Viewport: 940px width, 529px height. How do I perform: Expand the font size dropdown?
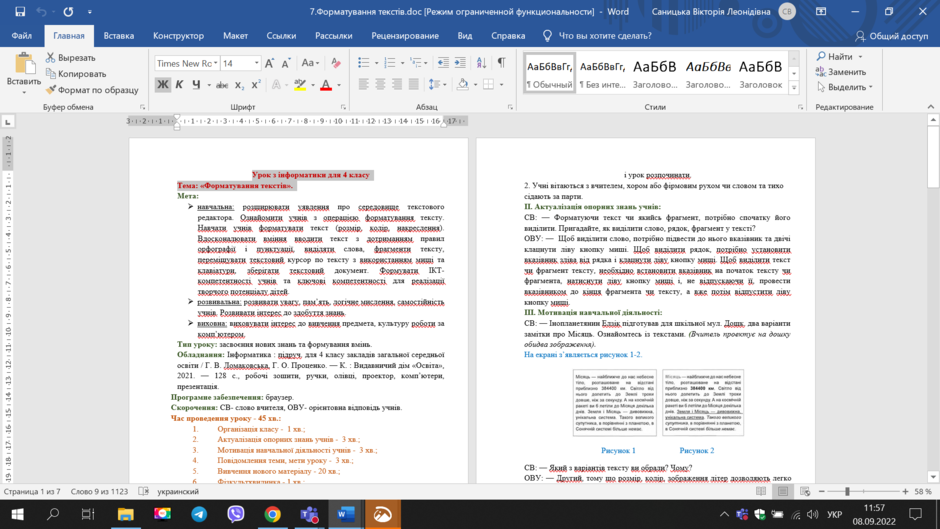point(257,64)
